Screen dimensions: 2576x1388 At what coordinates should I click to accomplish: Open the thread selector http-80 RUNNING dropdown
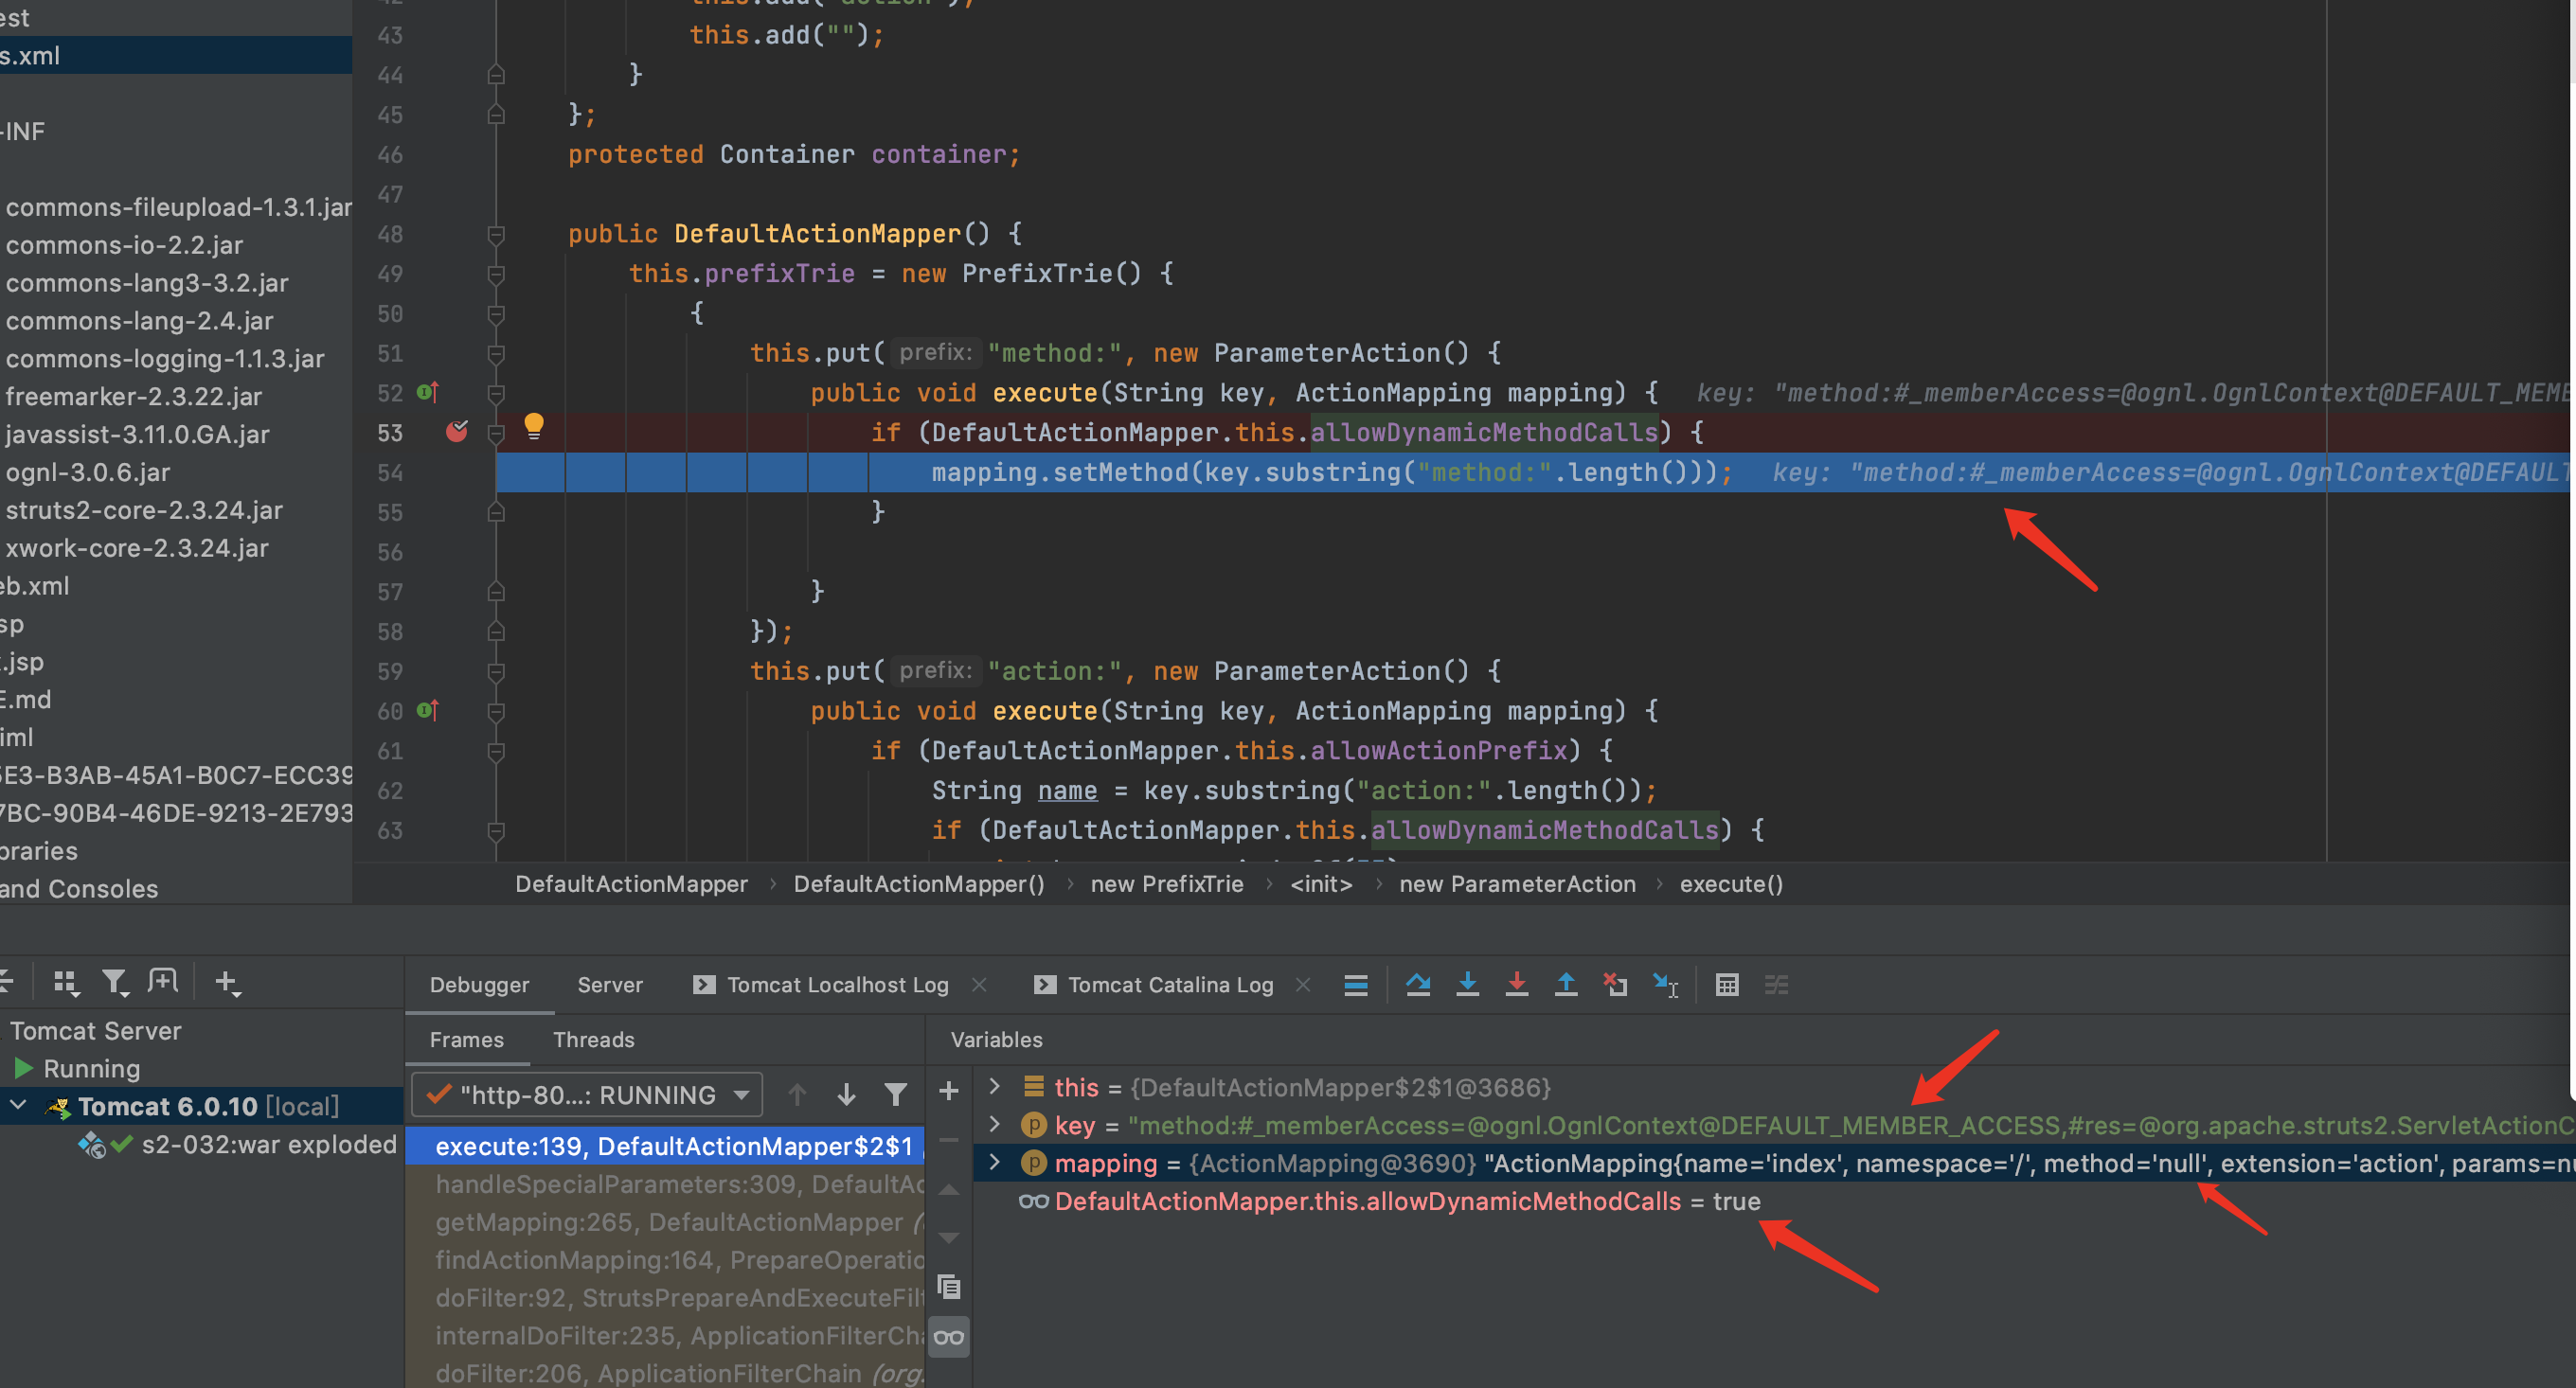[587, 1095]
